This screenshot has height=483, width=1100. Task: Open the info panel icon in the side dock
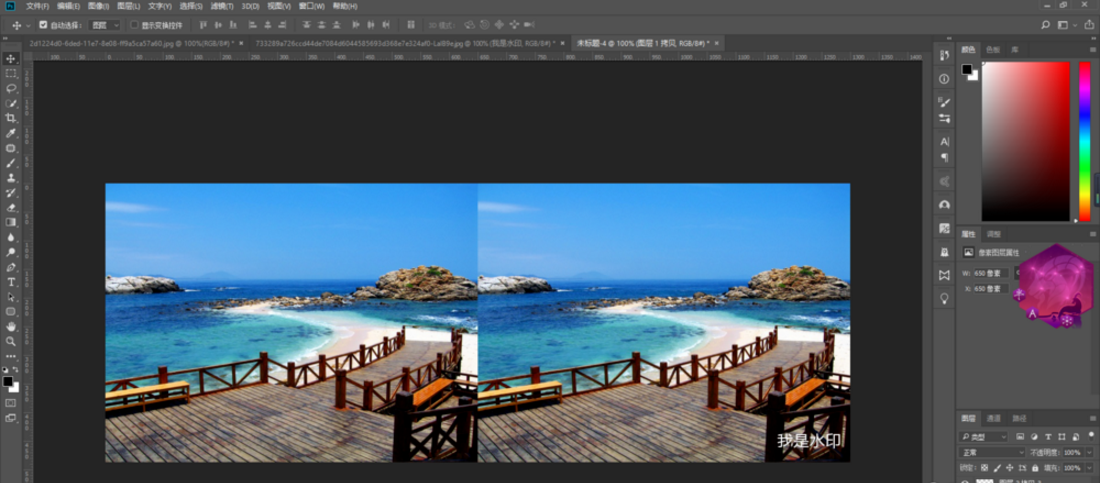(944, 78)
